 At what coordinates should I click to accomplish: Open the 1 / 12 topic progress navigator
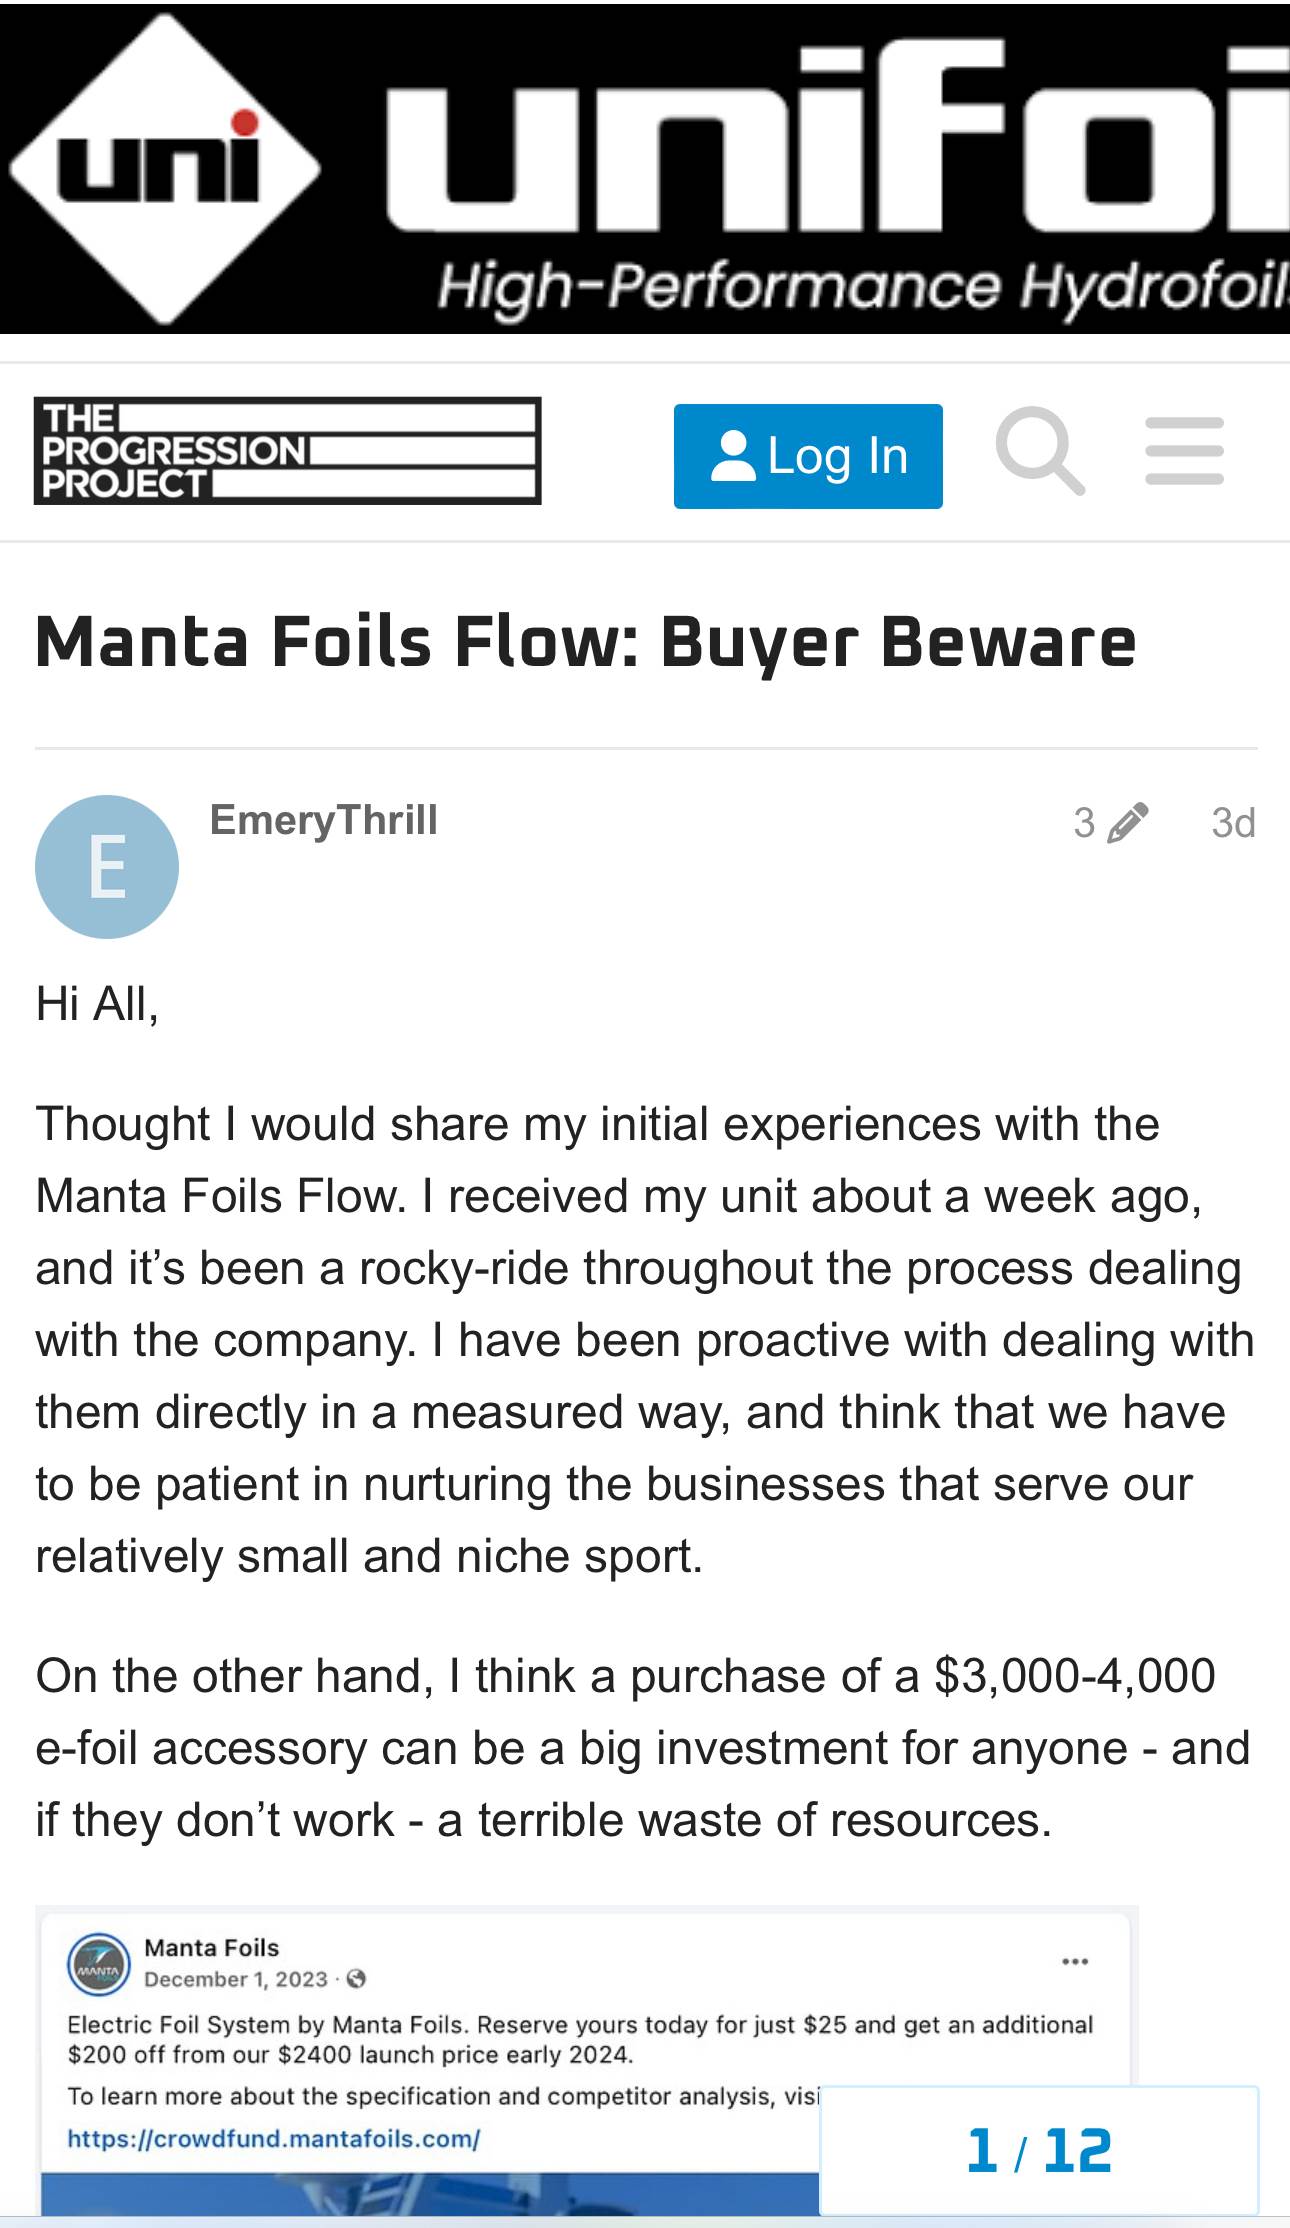pos(1038,2150)
